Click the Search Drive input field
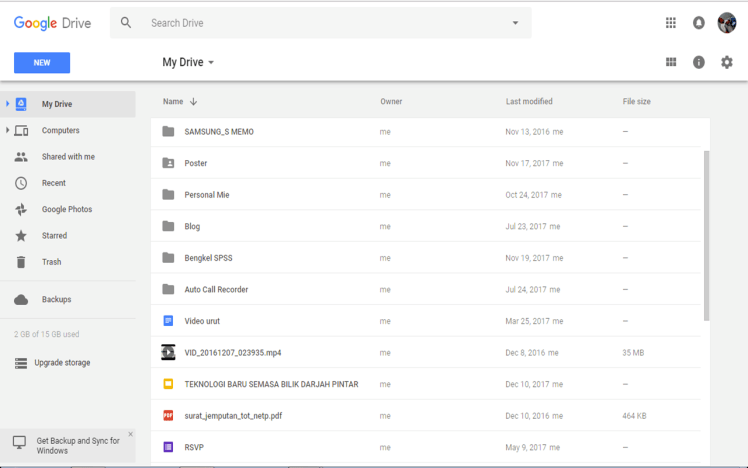Viewport: 748px width, 468px height. click(320, 23)
